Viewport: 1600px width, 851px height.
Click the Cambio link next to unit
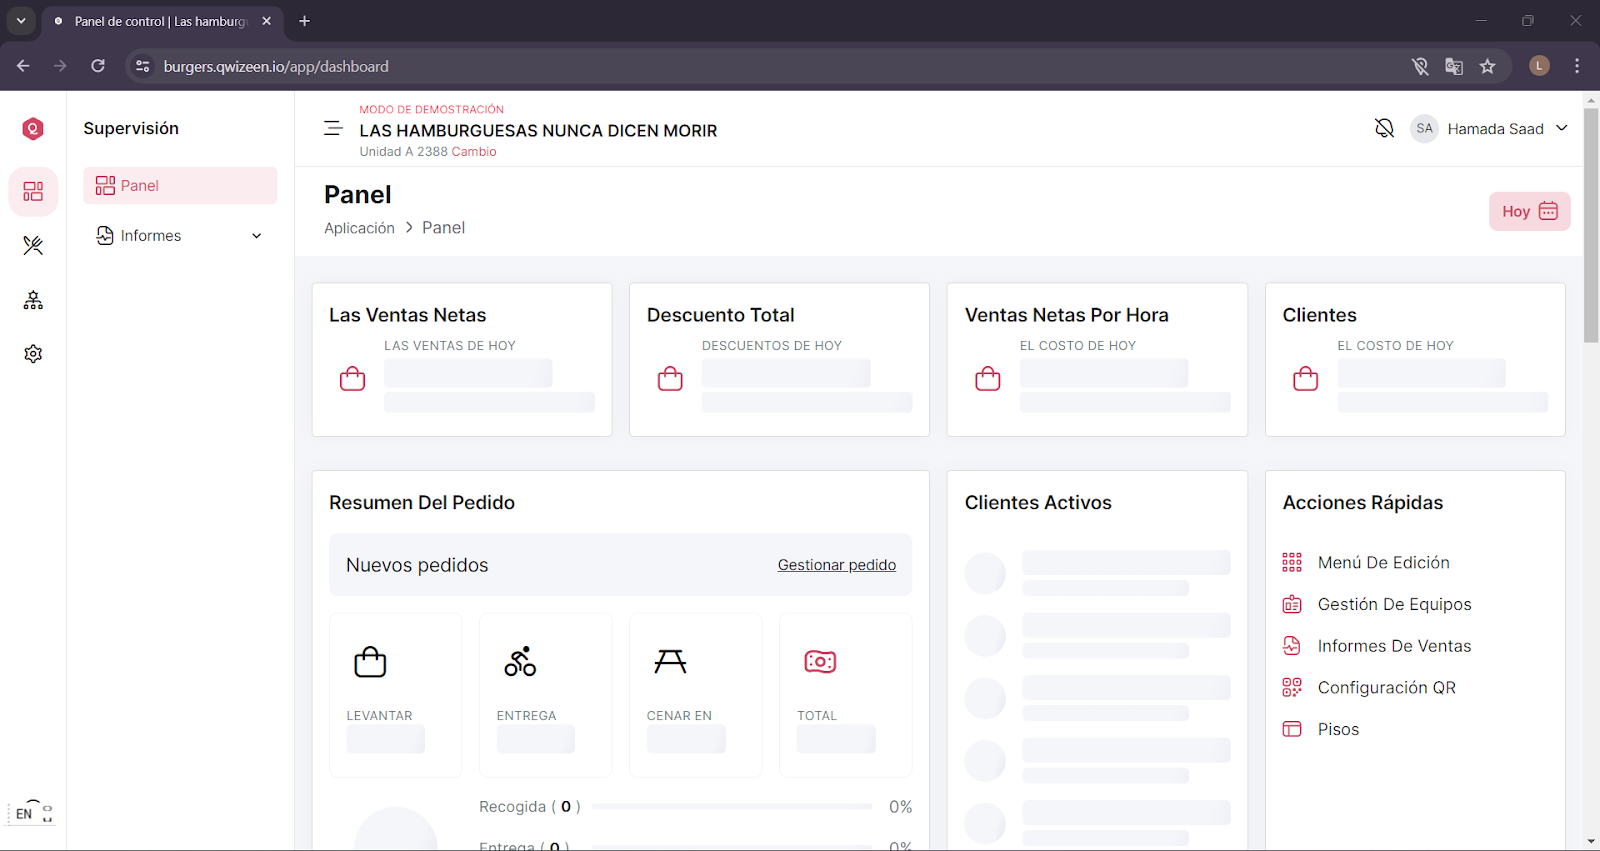(x=474, y=152)
